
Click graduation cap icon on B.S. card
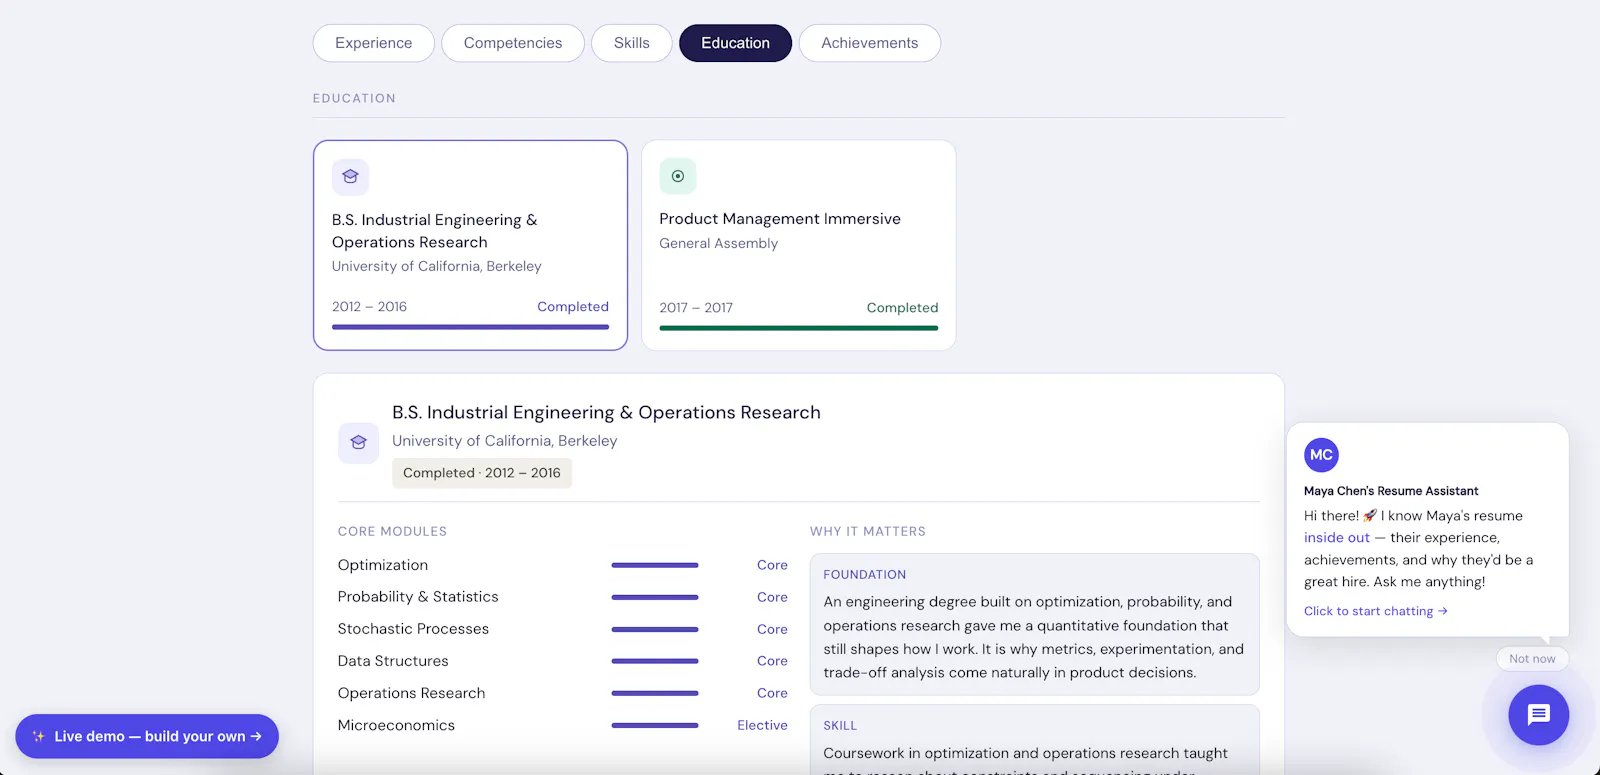pyautogui.click(x=350, y=177)
